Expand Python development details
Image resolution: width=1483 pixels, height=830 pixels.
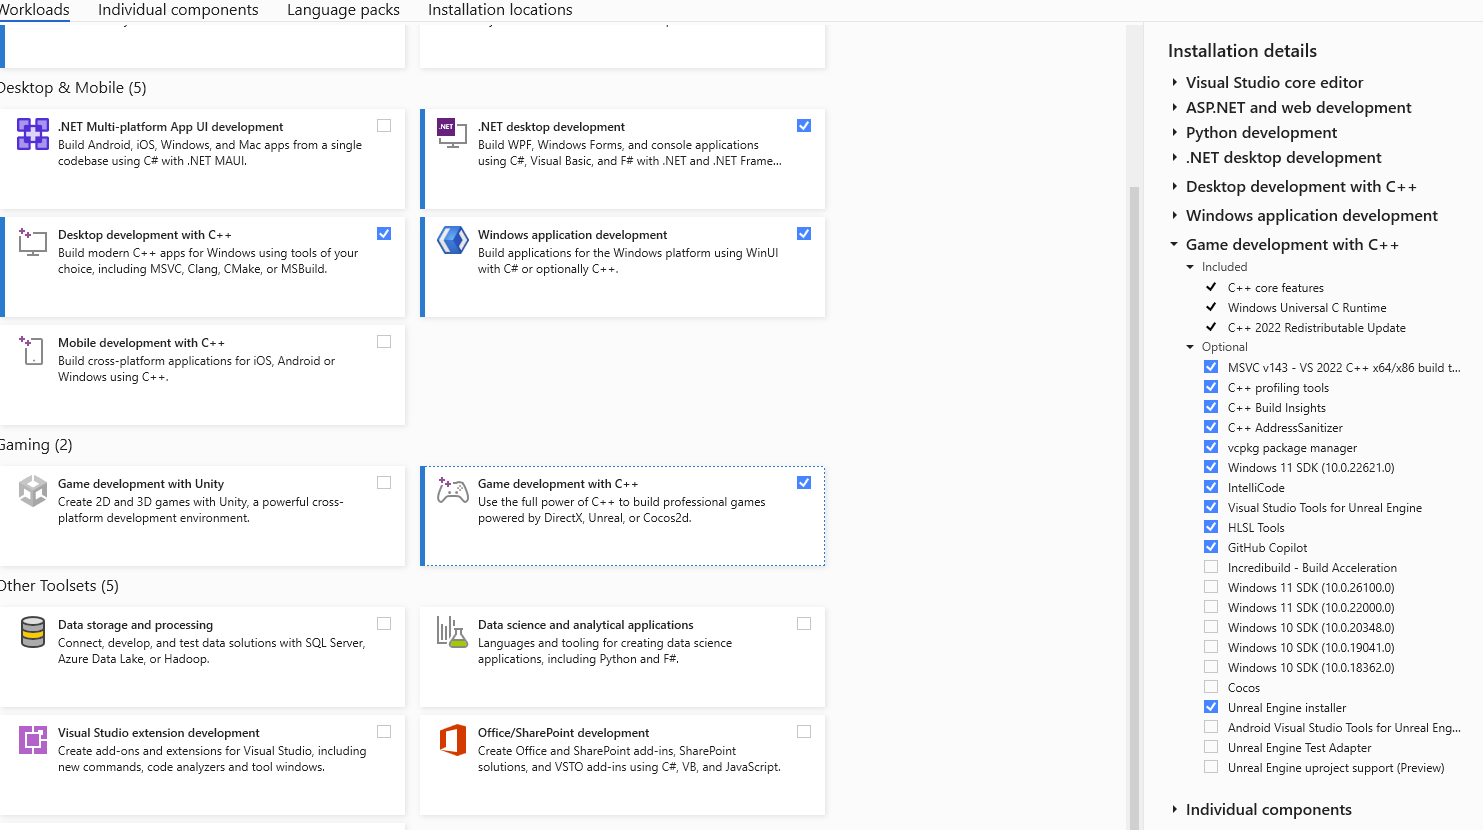pos(1175,132)
